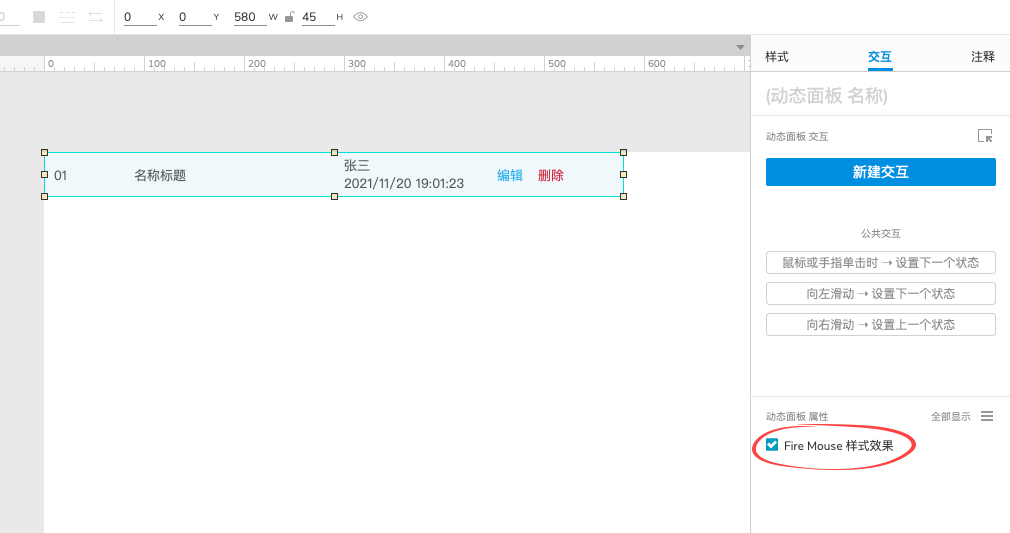Open the 注释 tab
Image resolution: width=1010 pixels, height=533 pixels.
[983, 57]
